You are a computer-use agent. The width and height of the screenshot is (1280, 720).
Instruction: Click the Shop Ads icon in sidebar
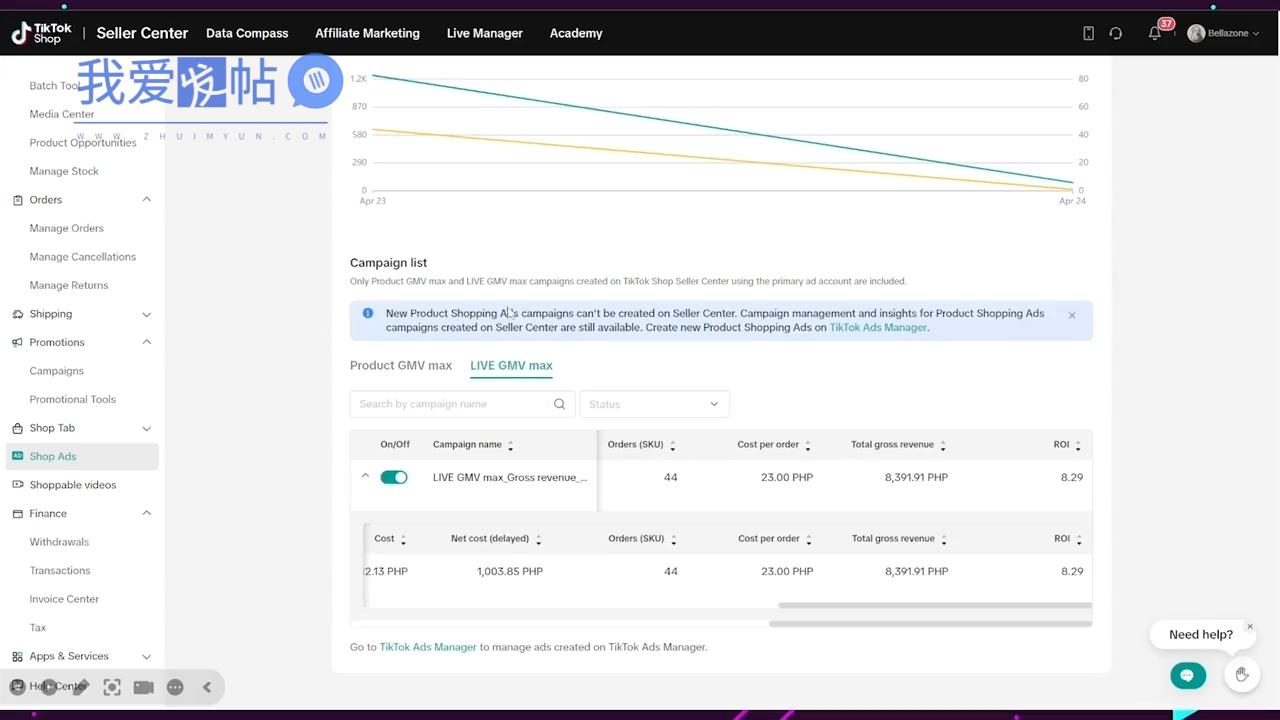pos(18,456)
